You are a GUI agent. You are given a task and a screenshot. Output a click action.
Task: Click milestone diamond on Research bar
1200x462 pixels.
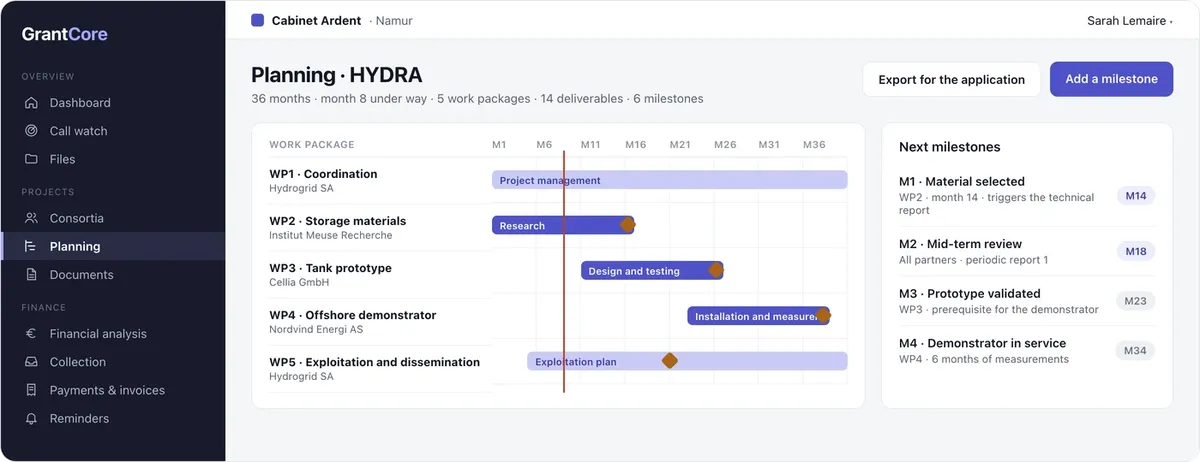click(x=627, y=225)
